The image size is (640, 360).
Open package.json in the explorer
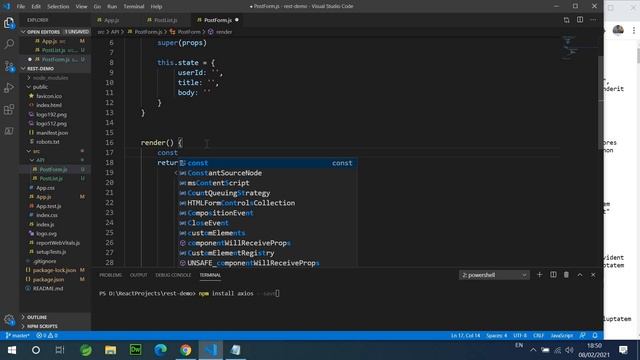[x=48, y=280]
